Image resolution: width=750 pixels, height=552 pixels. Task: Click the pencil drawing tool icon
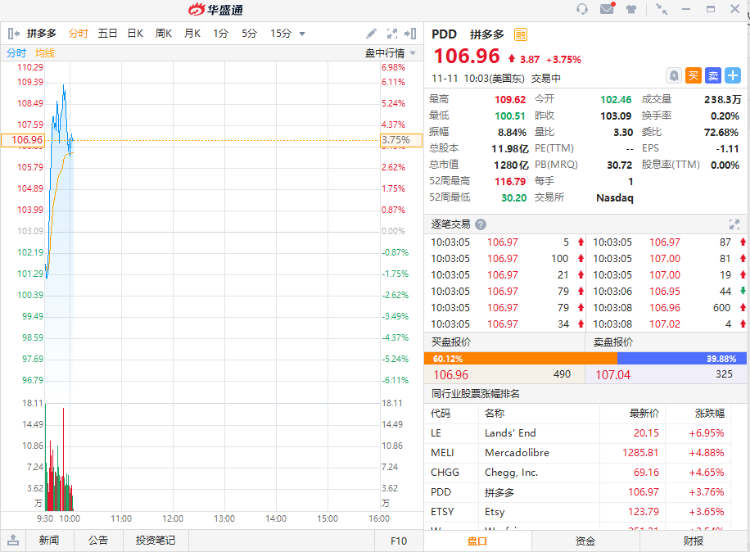coord(371,34)
